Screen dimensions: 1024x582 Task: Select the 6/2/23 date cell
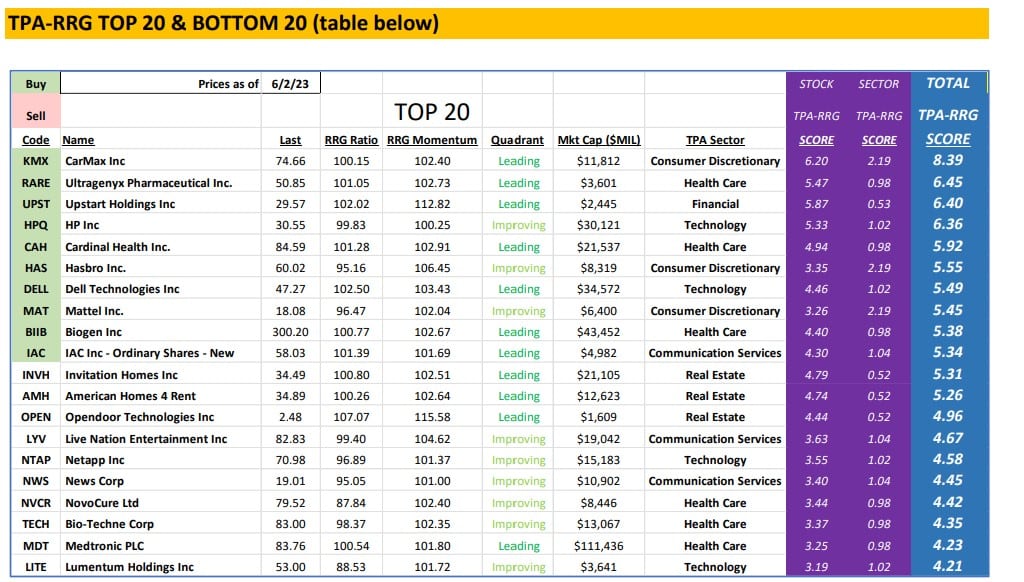coord(291,84)
